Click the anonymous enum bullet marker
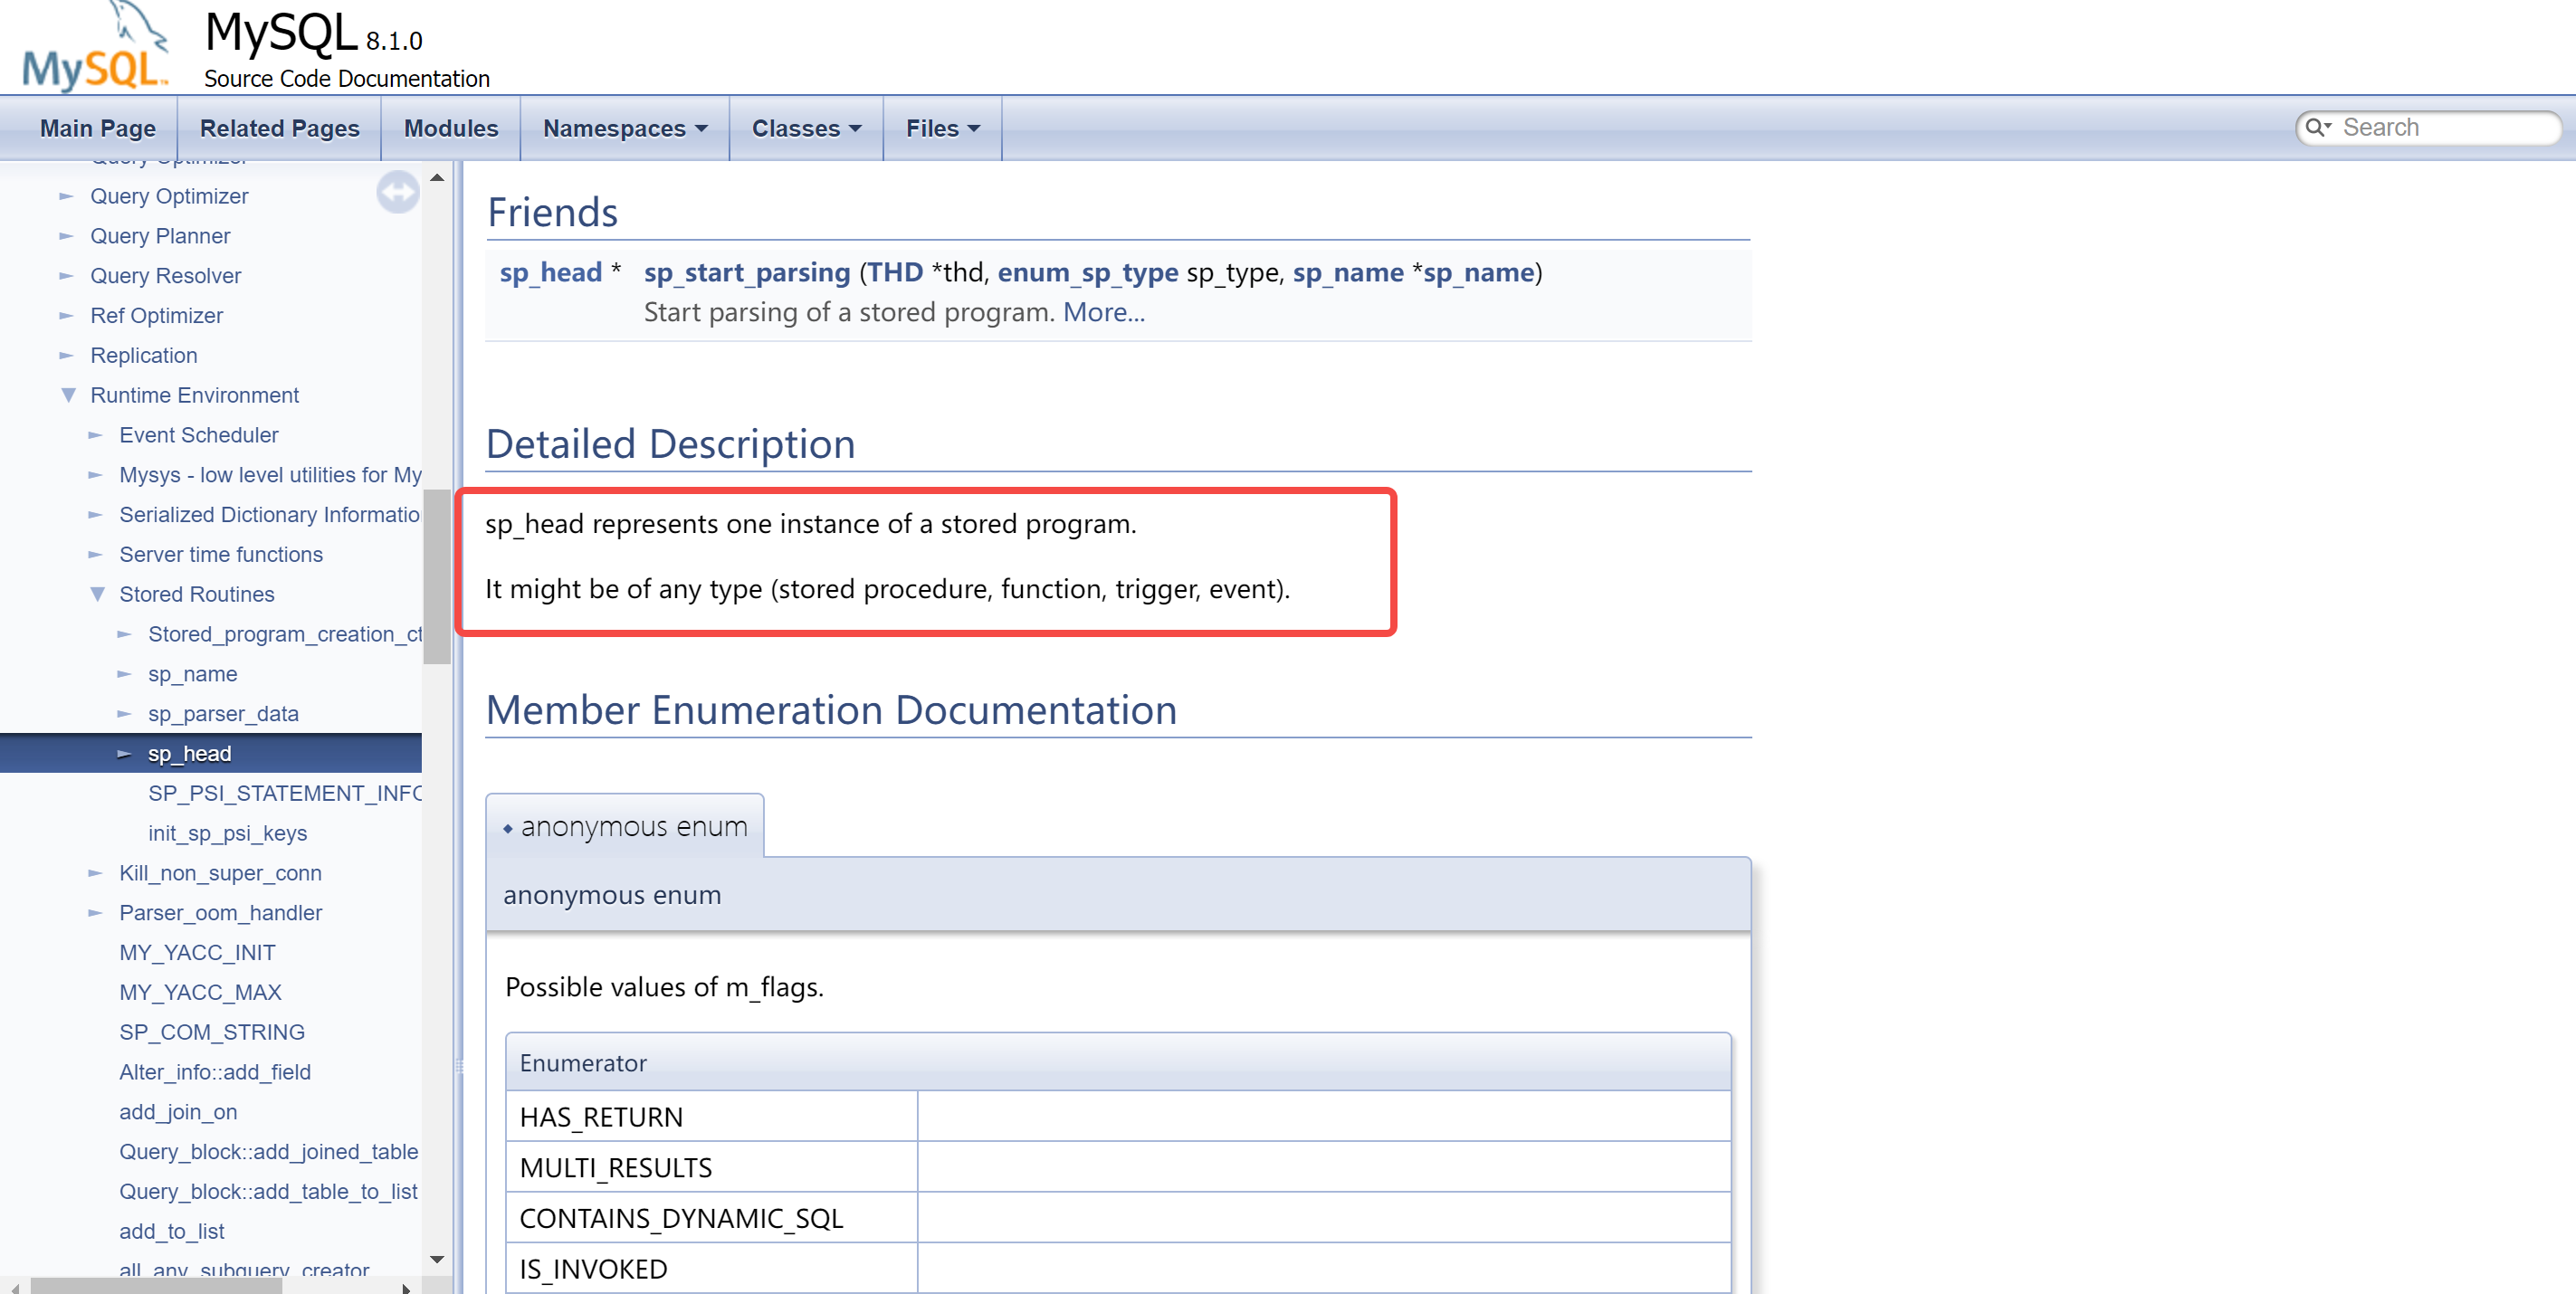The width and height of the screenshot is (2576, 1294). pyautogui.click(x=508, y=829)
